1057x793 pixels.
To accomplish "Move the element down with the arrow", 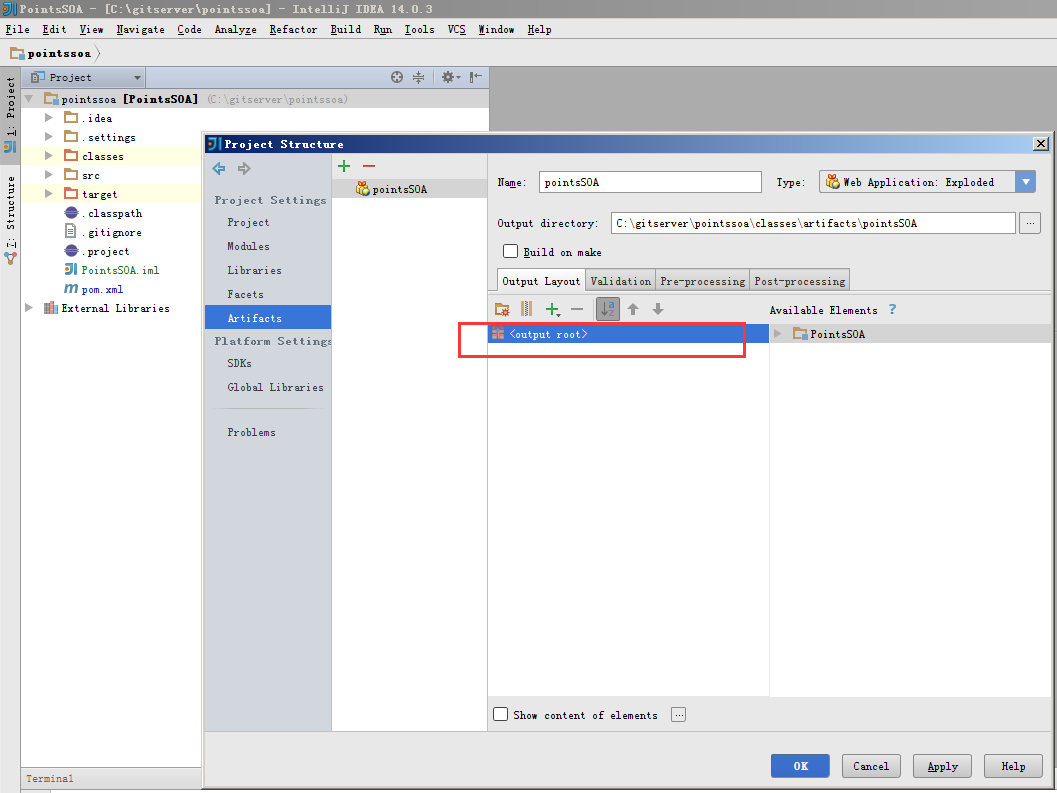I will pos(658,310).
